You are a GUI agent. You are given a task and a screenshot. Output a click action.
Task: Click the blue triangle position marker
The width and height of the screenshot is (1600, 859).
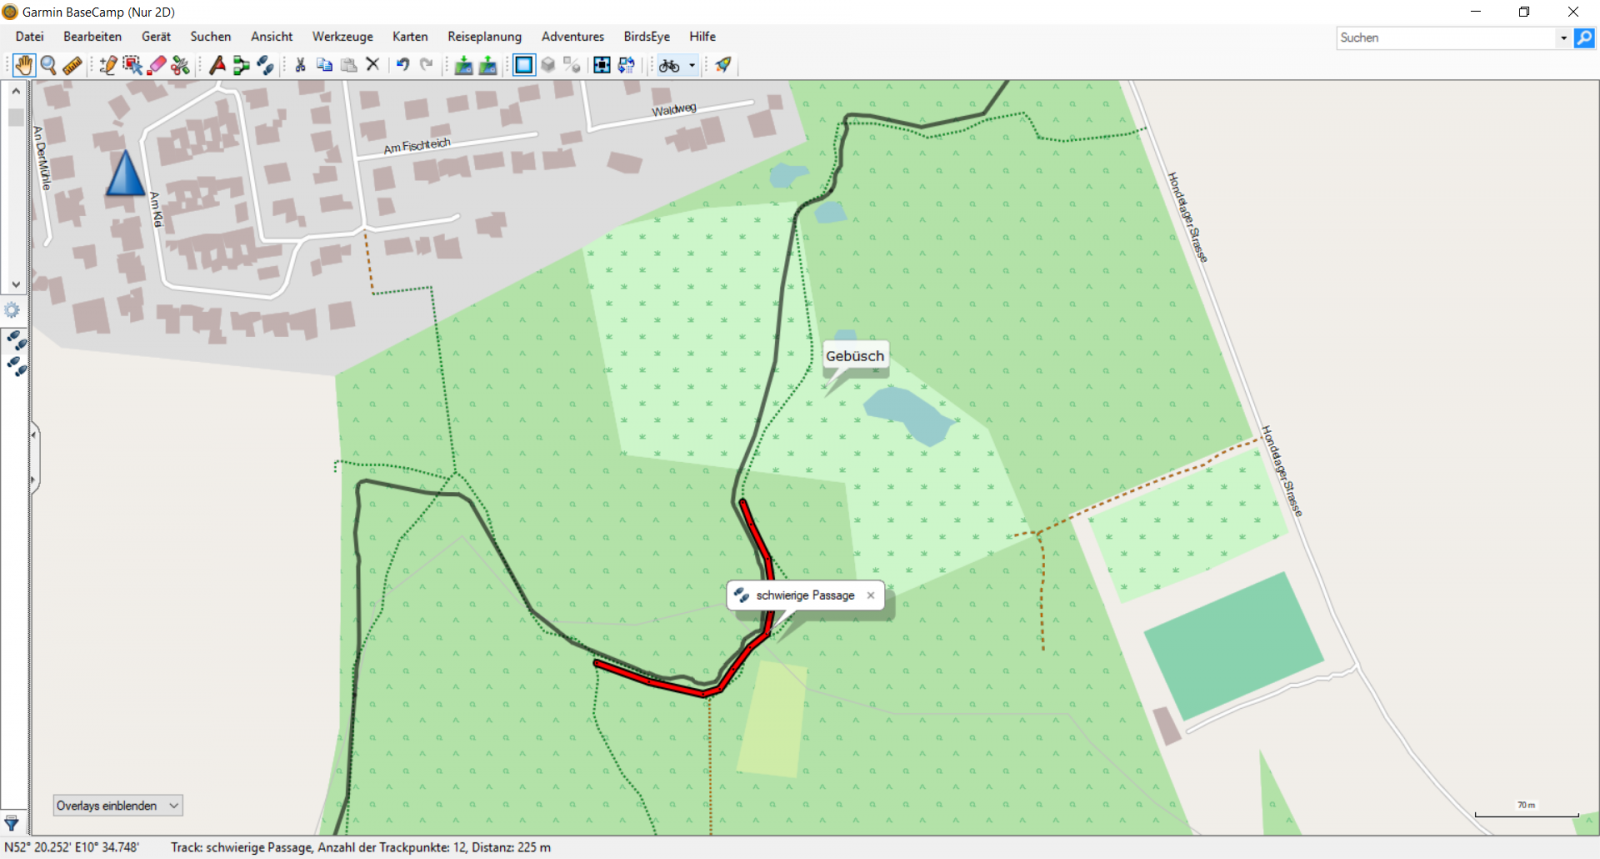pos(125,172)
